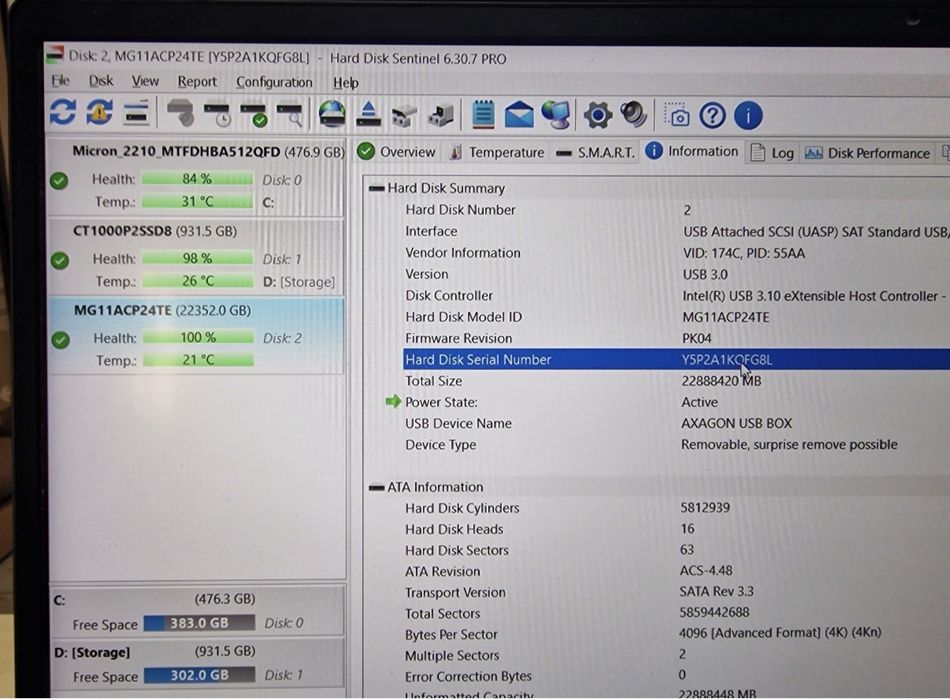Image resolution: width=950 pixels, height=700 pixels.
Task: Open the Disk menu
Action: [101, 81]
